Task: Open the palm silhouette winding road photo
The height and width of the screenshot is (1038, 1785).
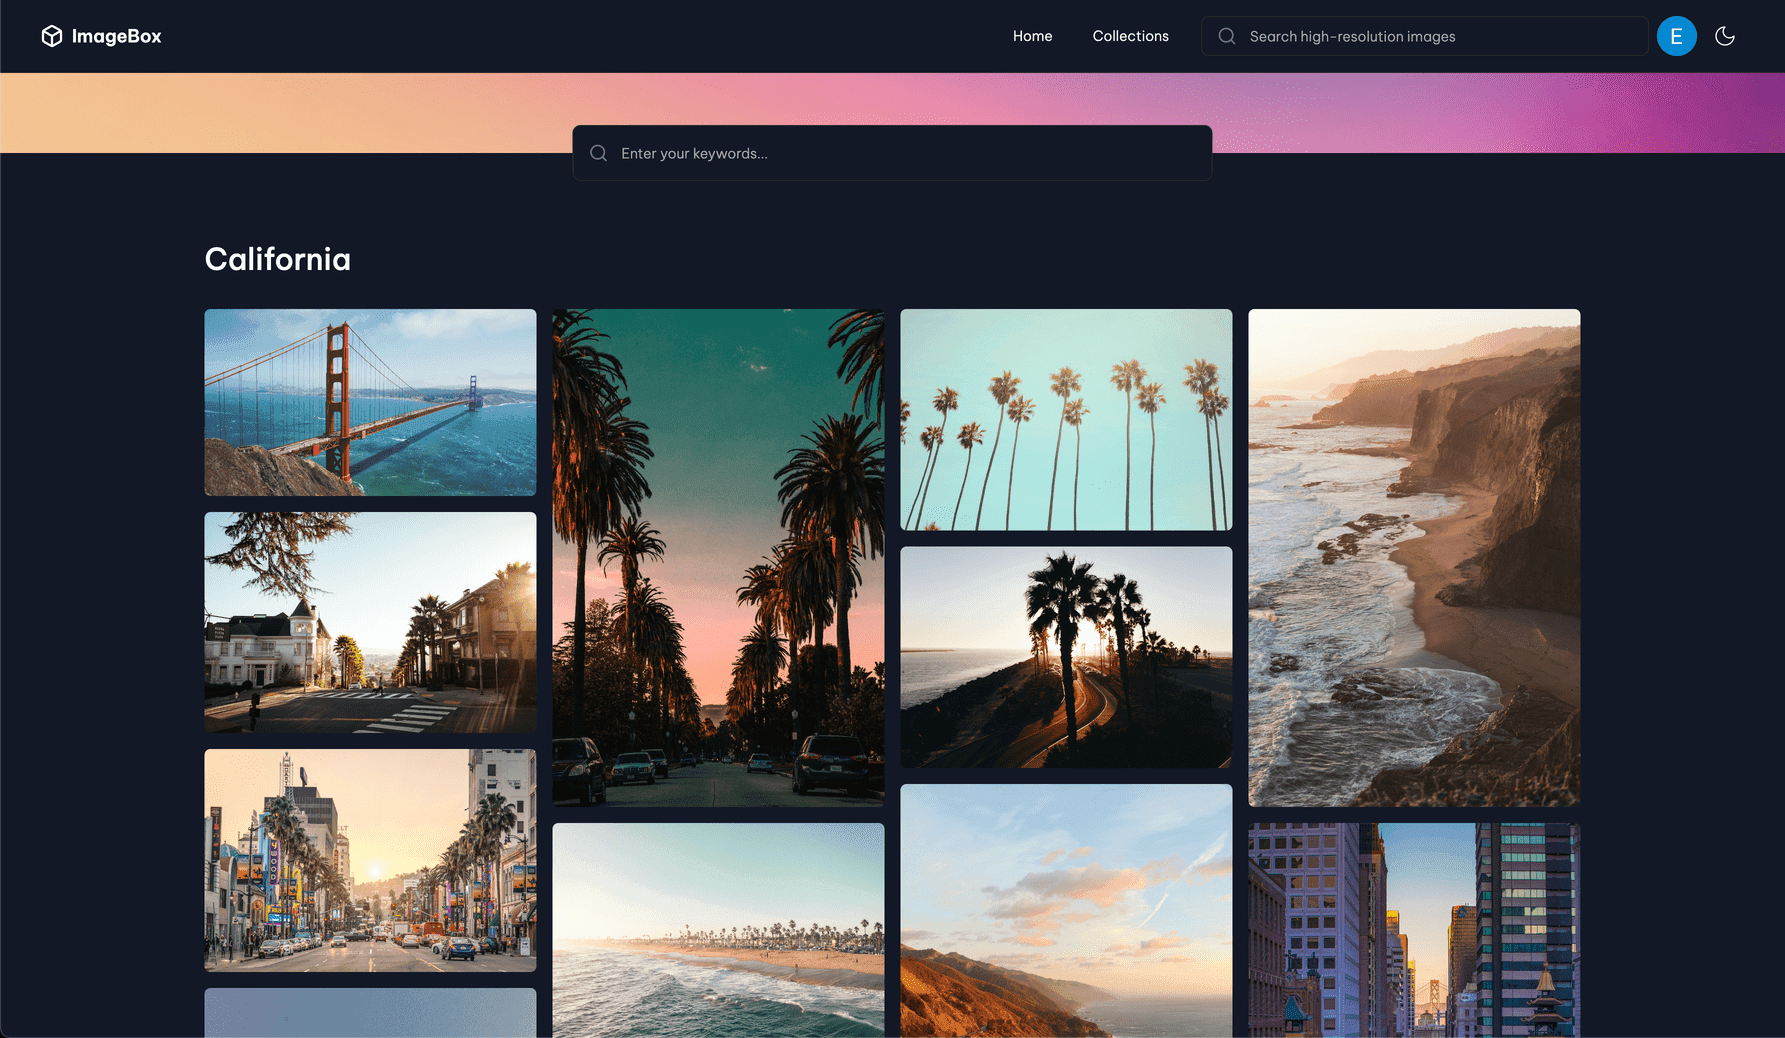Action: tap(1066, 657)
